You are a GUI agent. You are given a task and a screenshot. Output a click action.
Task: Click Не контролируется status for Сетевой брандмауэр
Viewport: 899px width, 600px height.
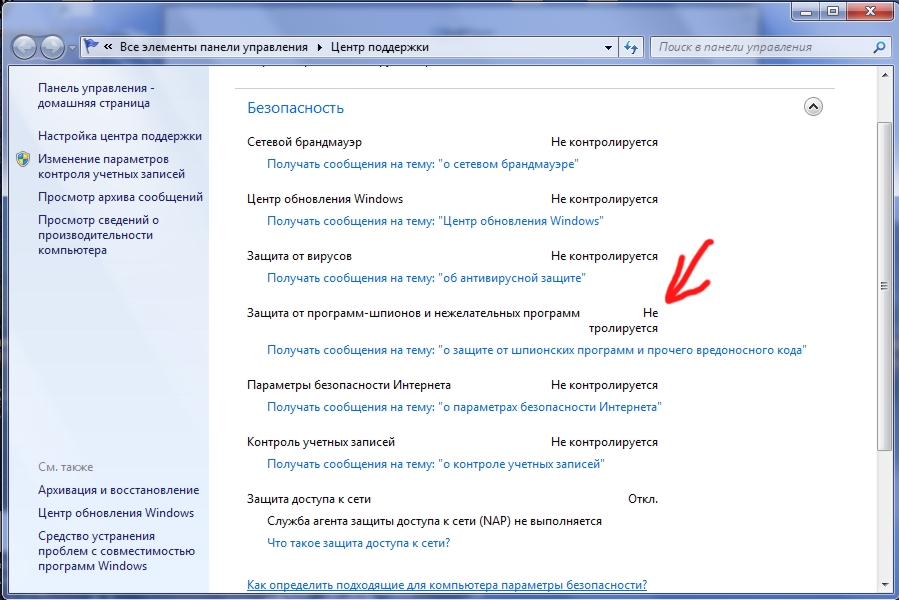click(604, 142)
